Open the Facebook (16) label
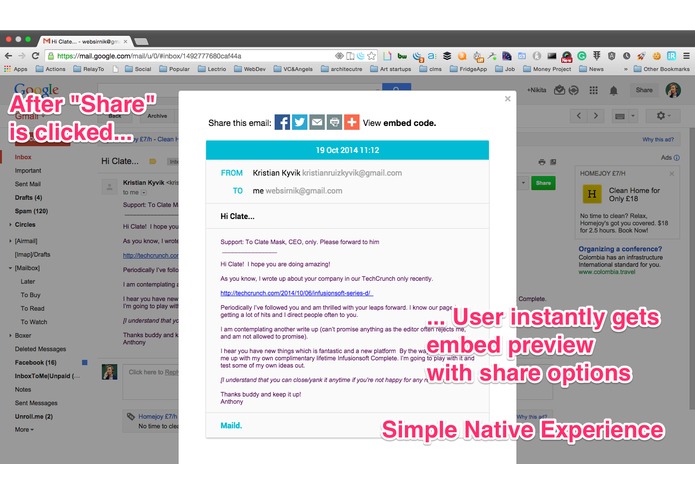Screen dimensions: 695x494 click(x=35, y=362)
